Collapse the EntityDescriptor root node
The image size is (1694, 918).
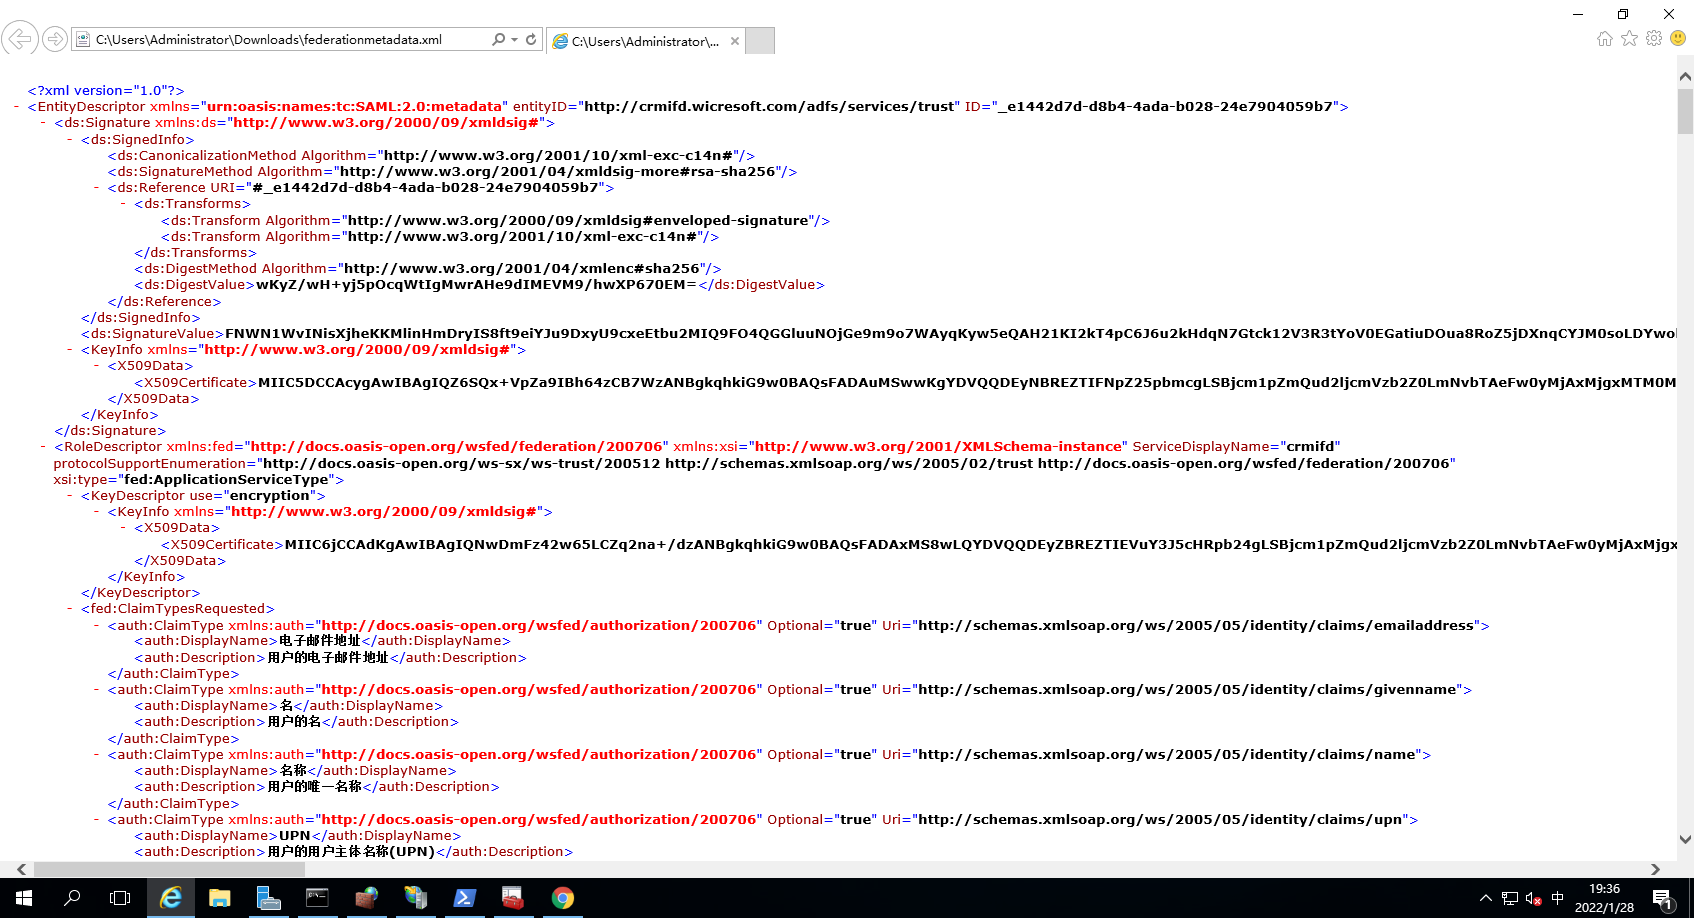(x=17, y=107)
